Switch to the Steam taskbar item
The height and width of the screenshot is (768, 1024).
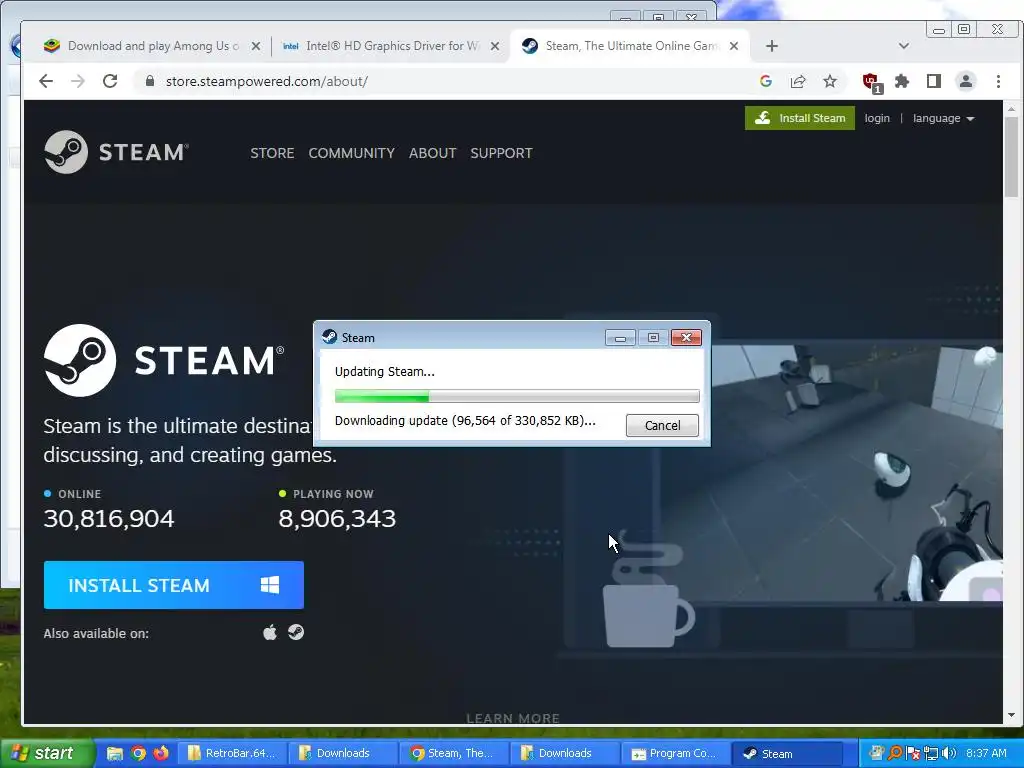[788, 753]
